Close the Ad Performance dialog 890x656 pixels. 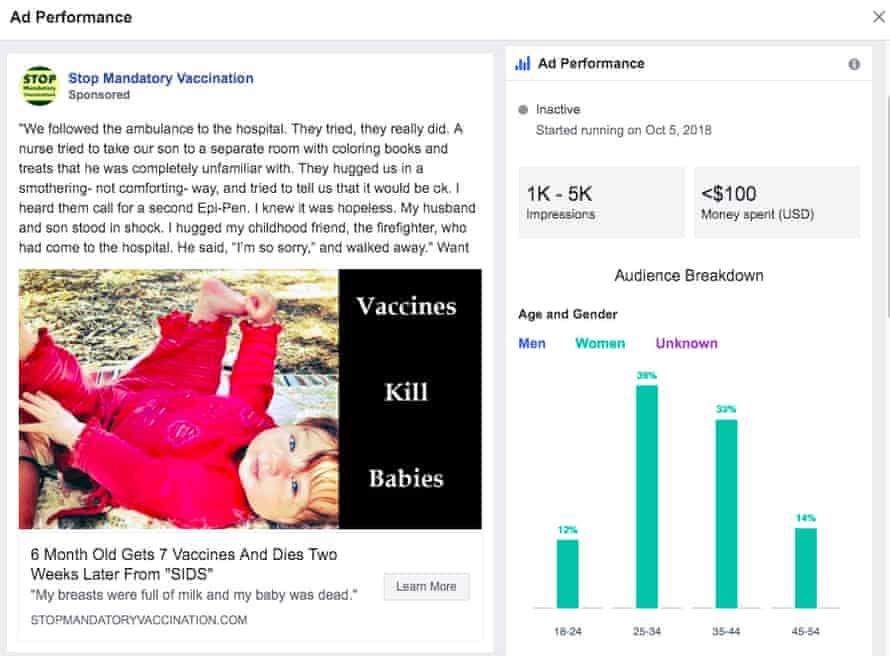pyautogui.click(x=878, y=17)
